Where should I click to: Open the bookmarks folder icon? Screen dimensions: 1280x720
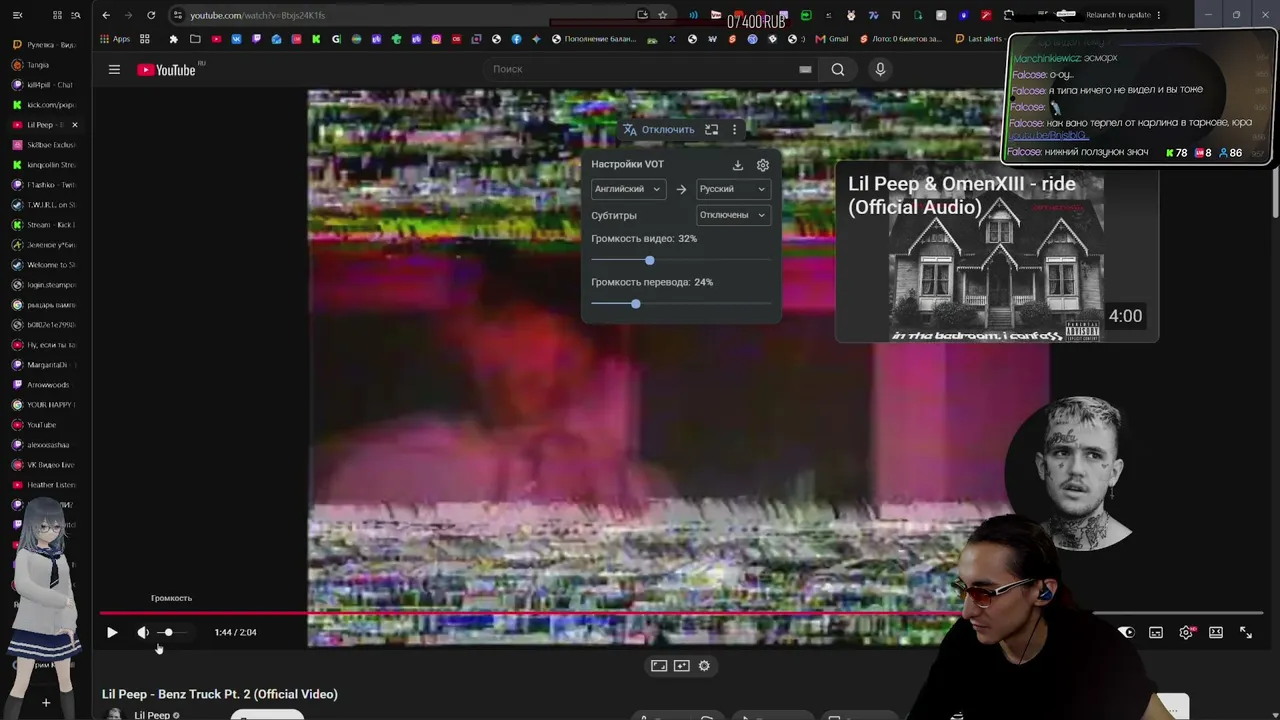pyautogui.click(x=195, y=39)
